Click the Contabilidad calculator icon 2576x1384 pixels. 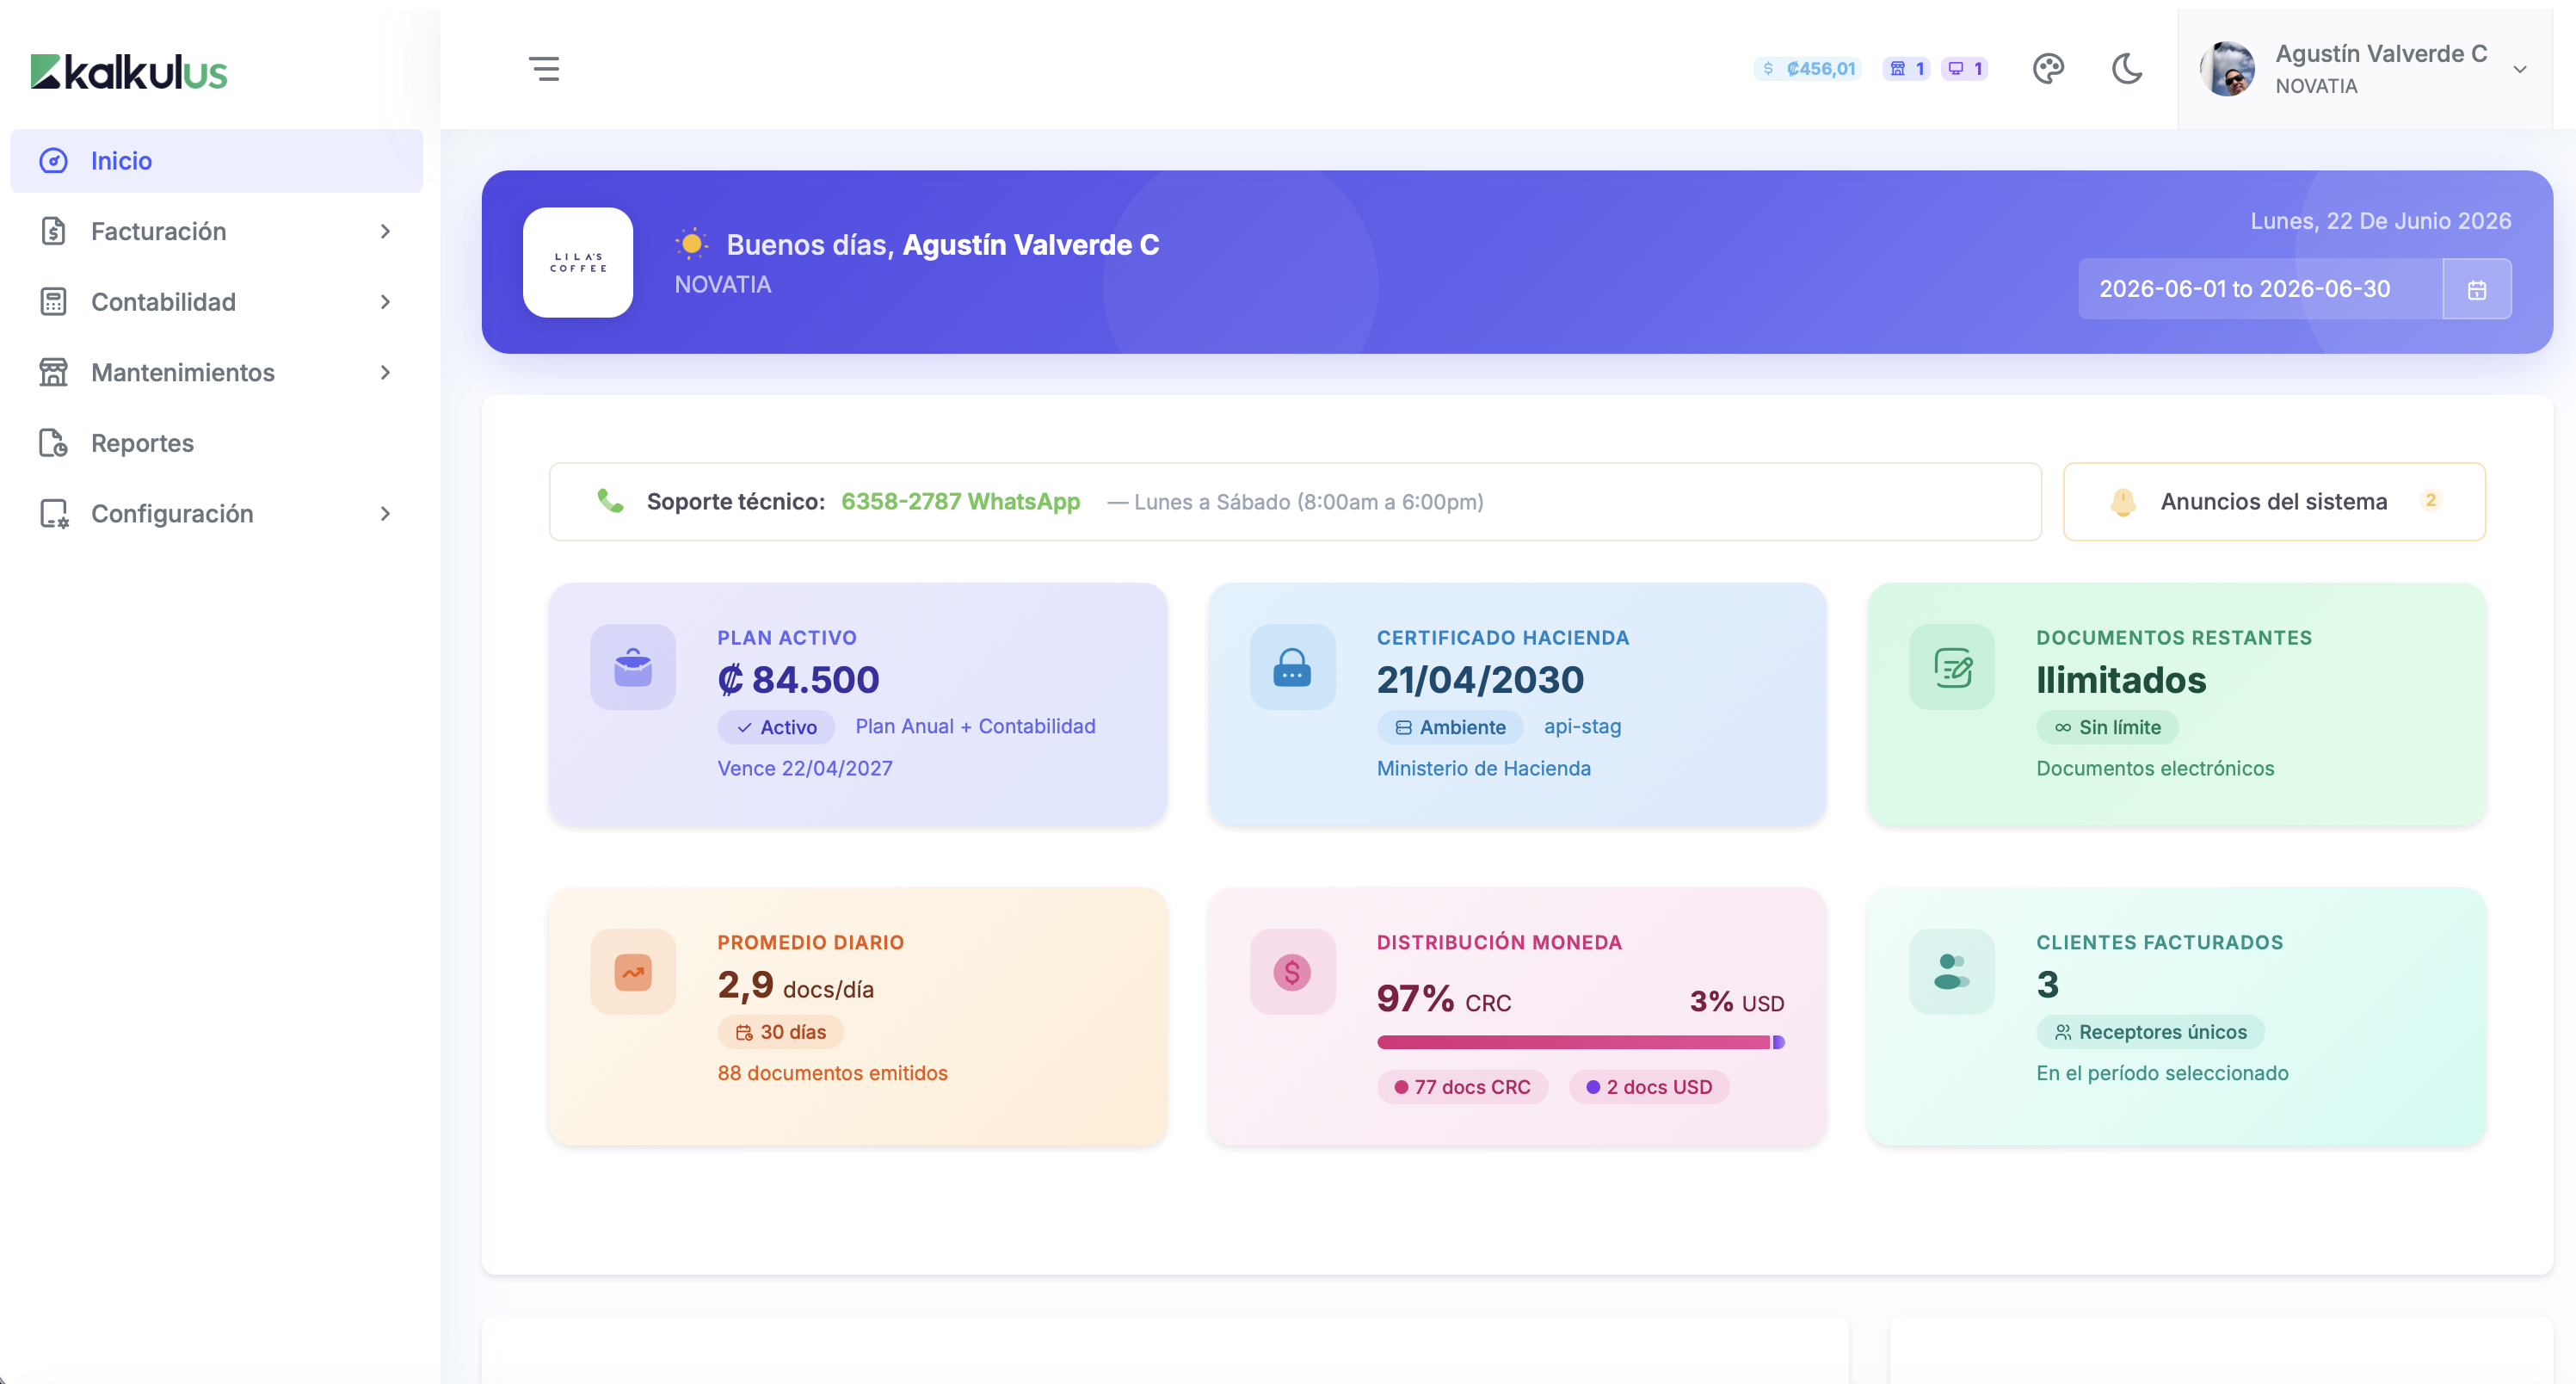pos(53,301)
